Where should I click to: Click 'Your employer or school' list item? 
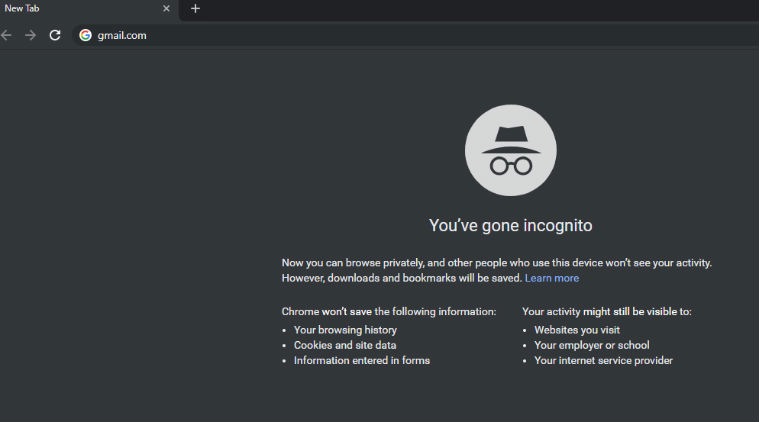point(592,345)
